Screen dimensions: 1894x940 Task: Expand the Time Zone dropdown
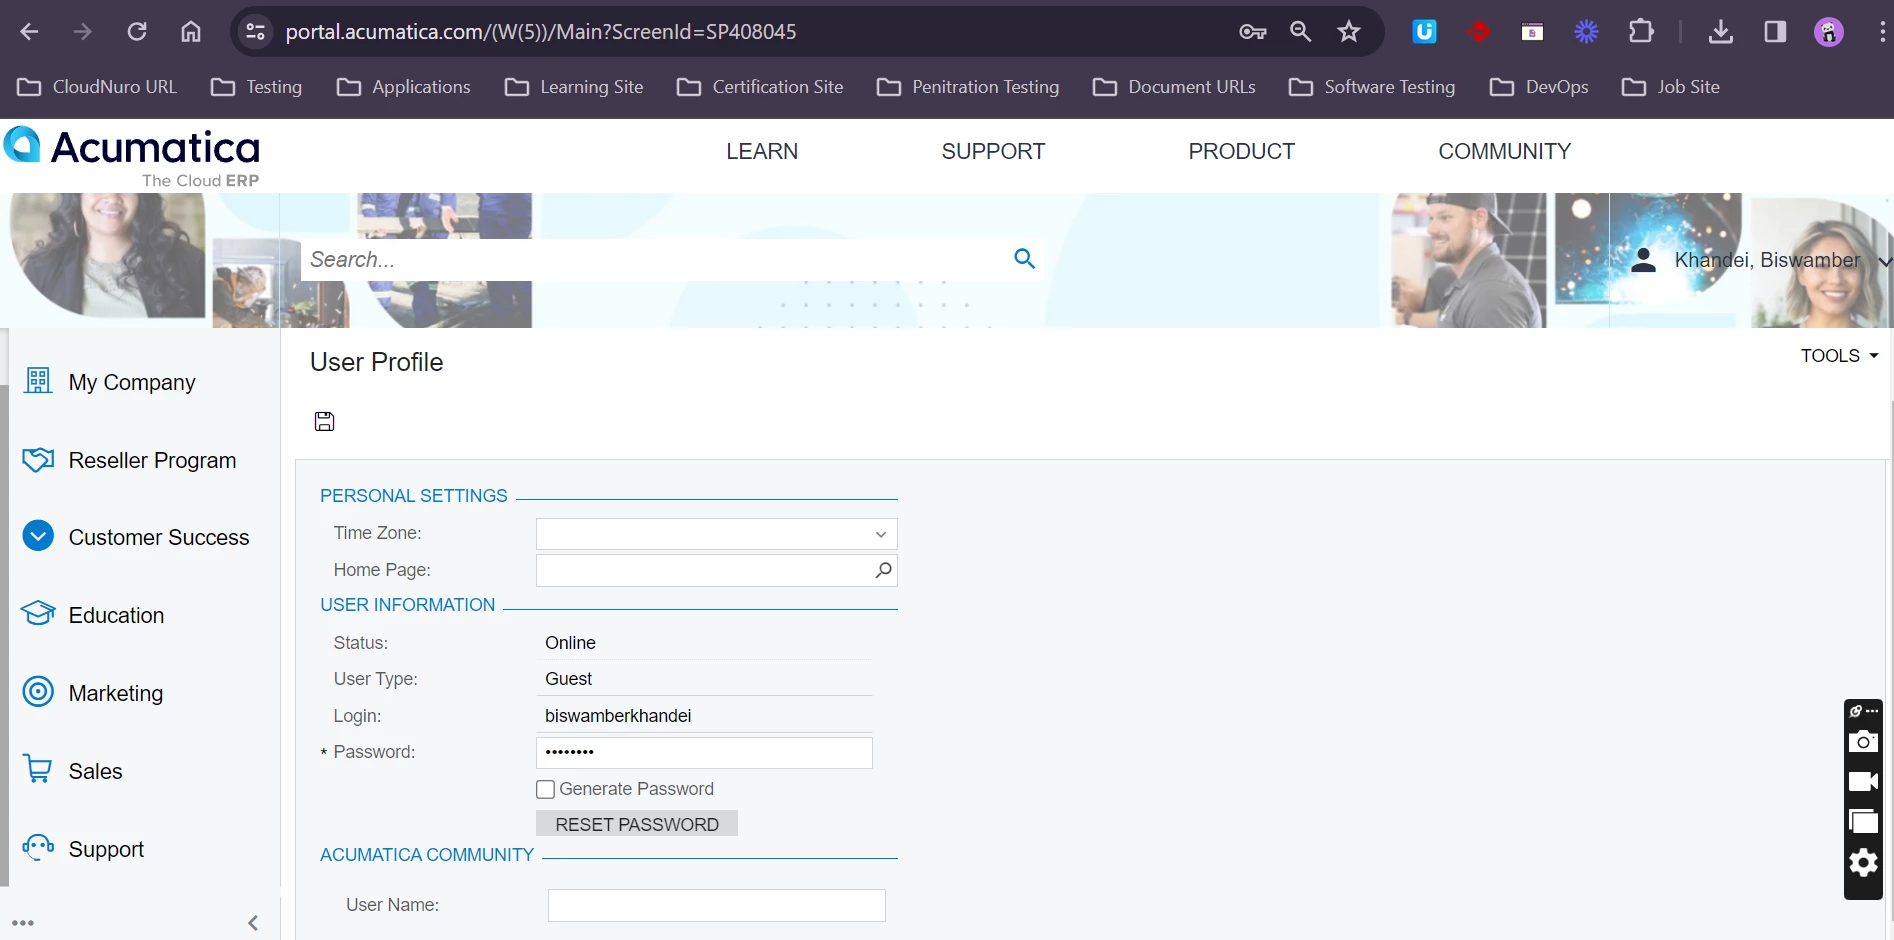(881, 535)
